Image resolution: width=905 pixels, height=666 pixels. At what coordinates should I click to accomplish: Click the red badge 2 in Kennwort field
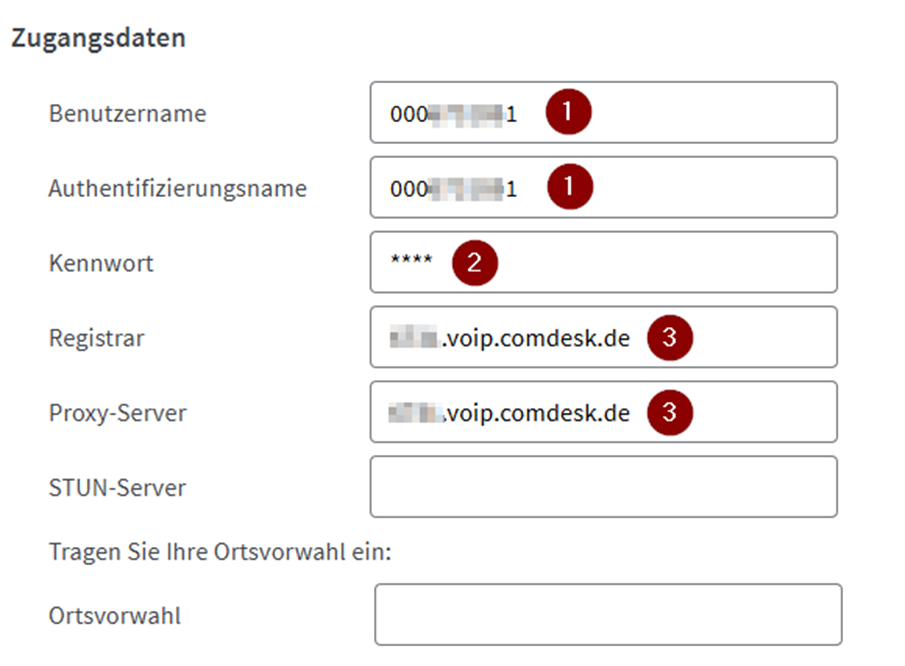(x=474, y=262)
